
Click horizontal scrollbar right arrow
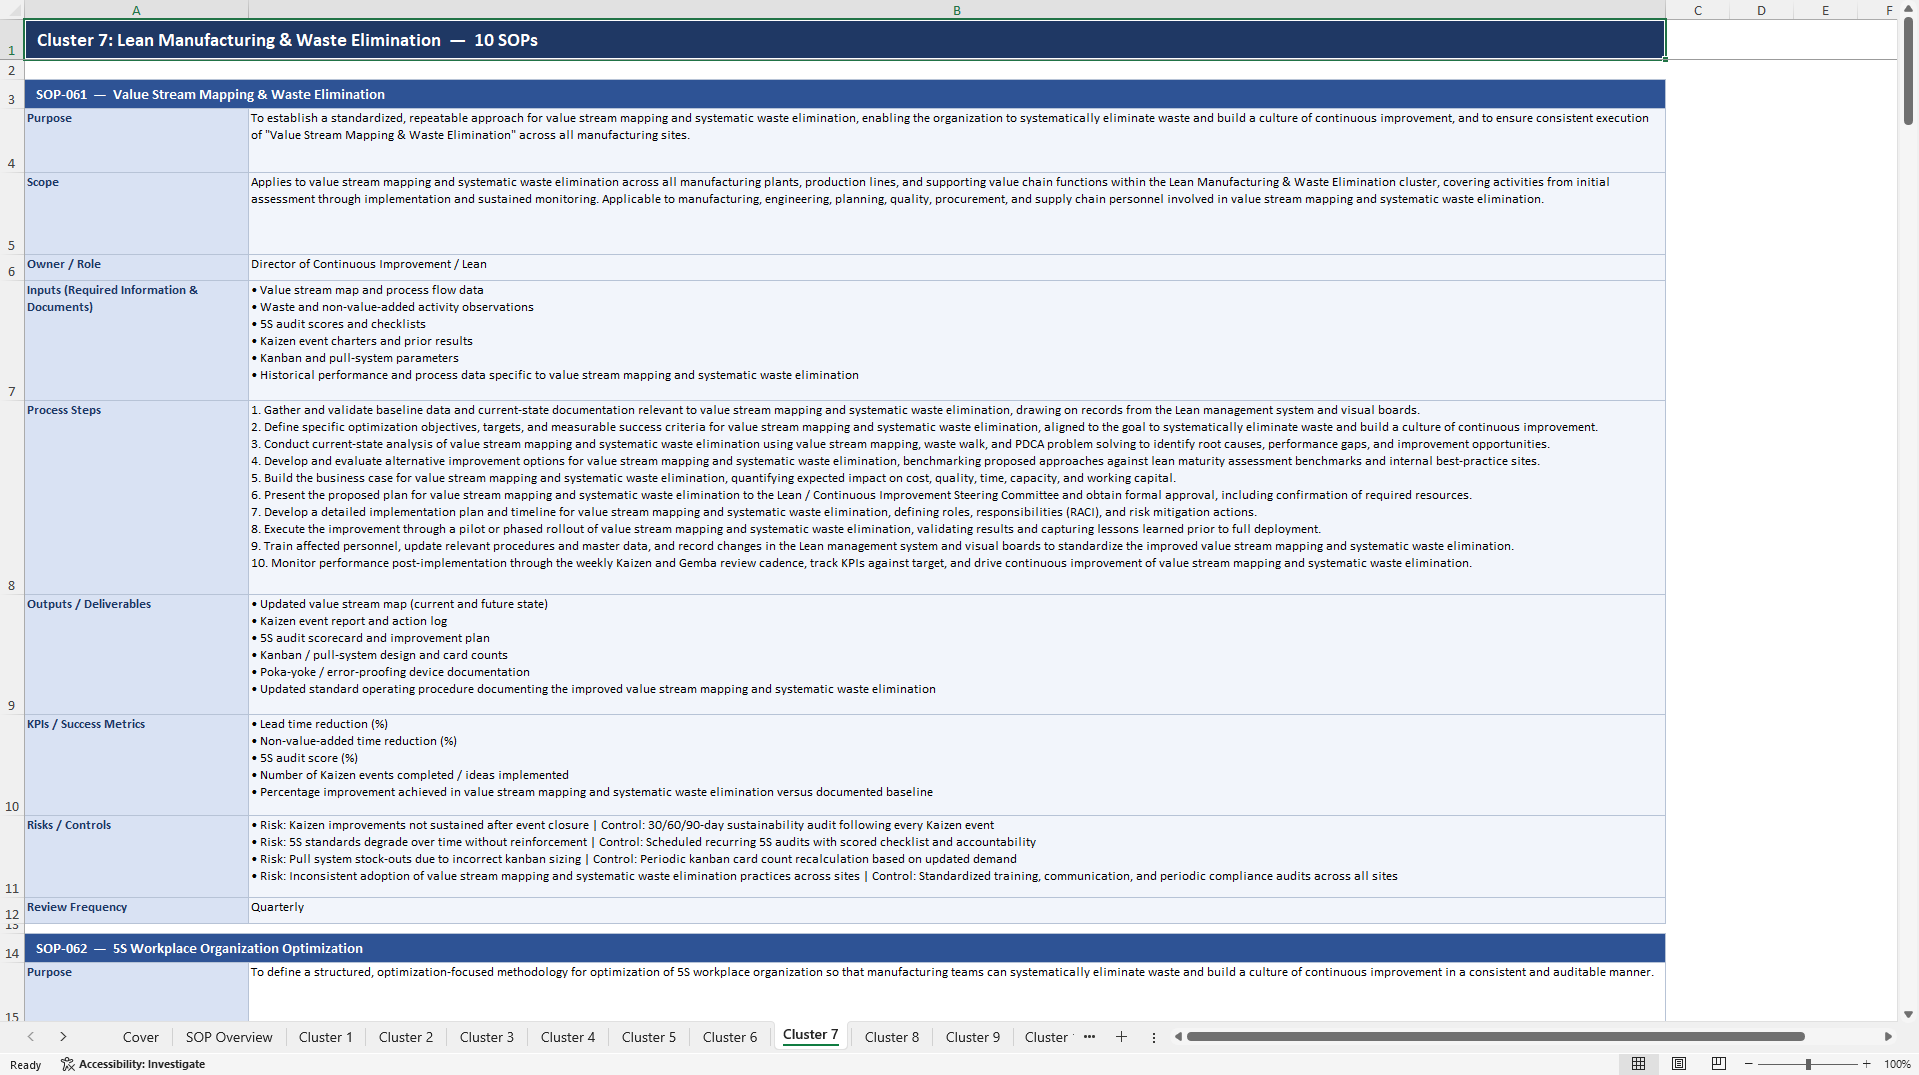point(1888,1037)
